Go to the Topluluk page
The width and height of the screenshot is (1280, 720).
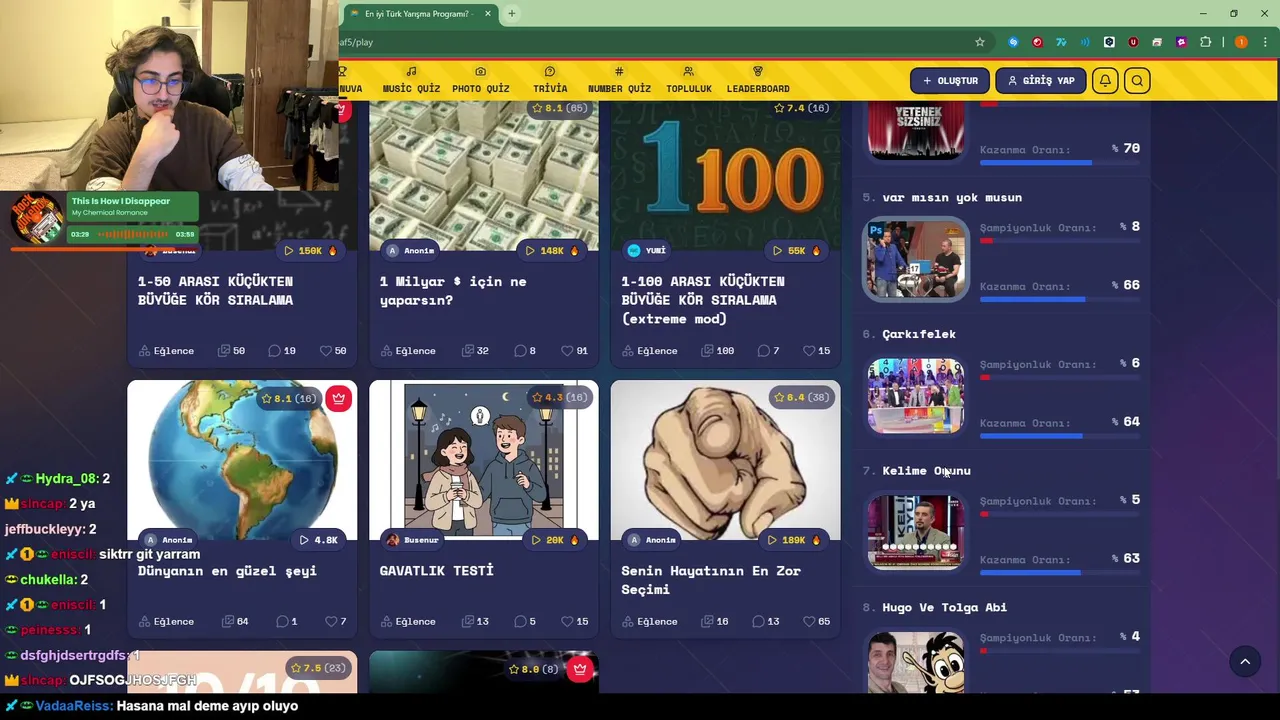688,81
